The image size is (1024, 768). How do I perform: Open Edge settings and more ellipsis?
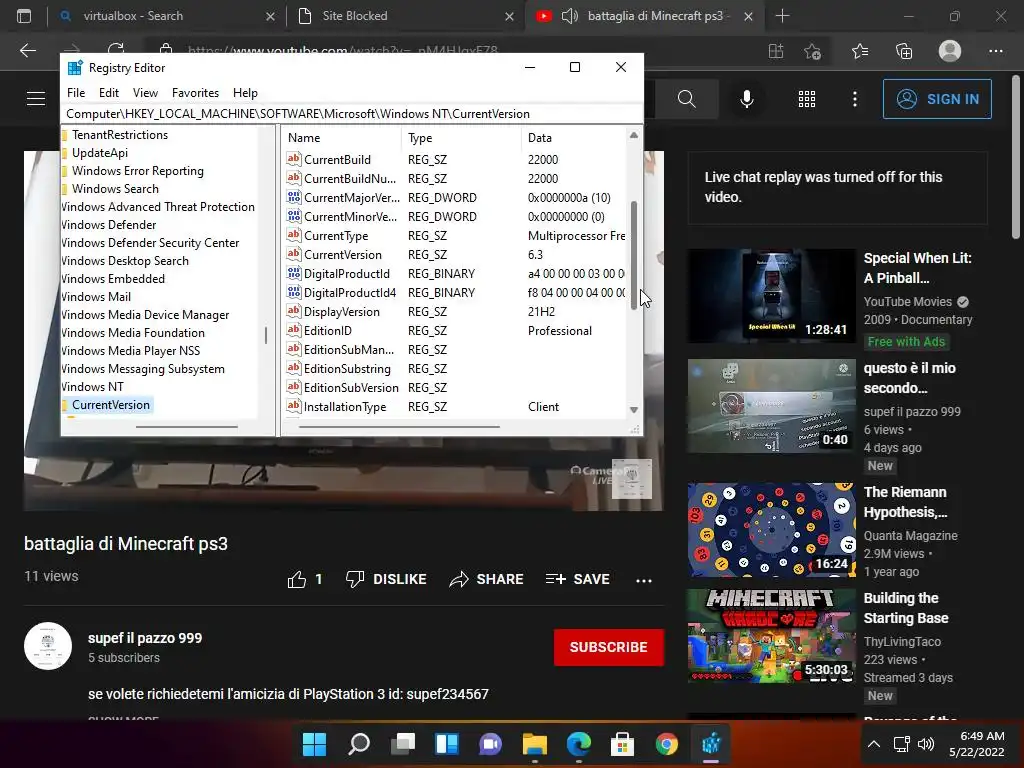coord(995,51)
